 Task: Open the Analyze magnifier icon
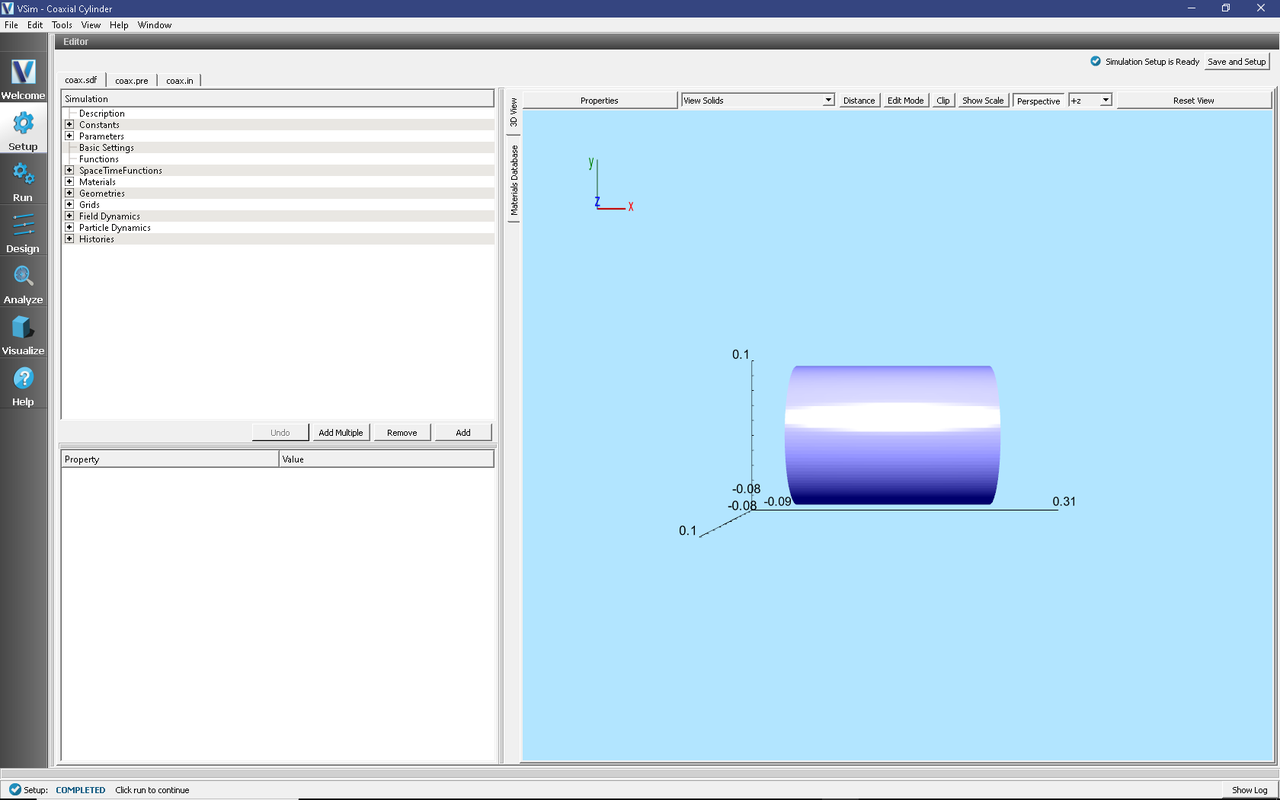(23, 278)
